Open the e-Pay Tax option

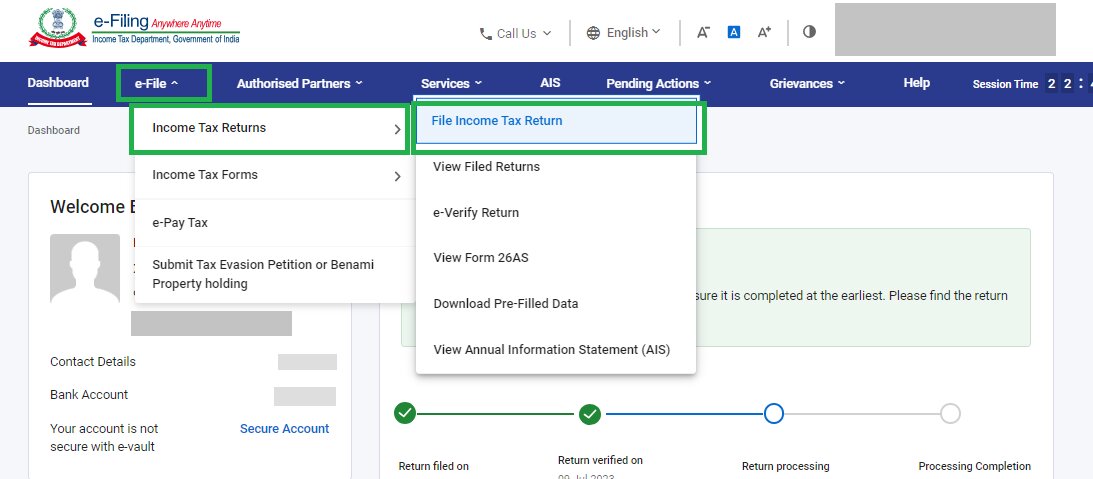click(x=180, y=223)
